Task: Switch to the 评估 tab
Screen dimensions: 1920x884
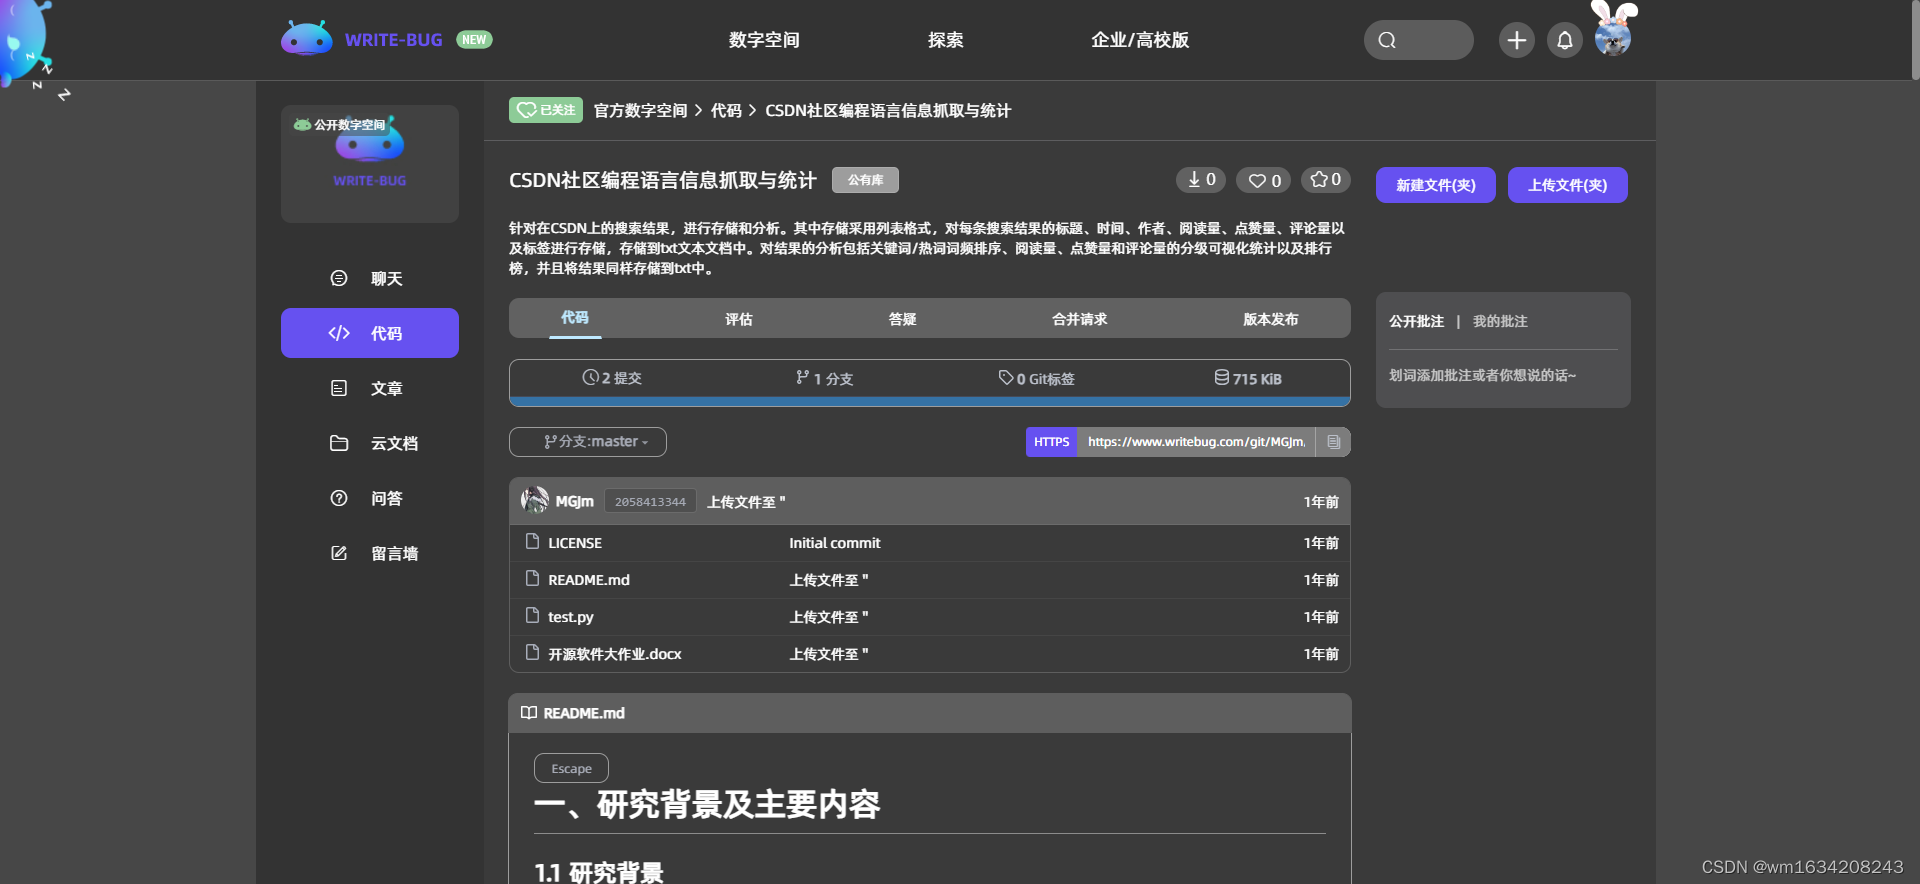Action: (x=739, y=319)
